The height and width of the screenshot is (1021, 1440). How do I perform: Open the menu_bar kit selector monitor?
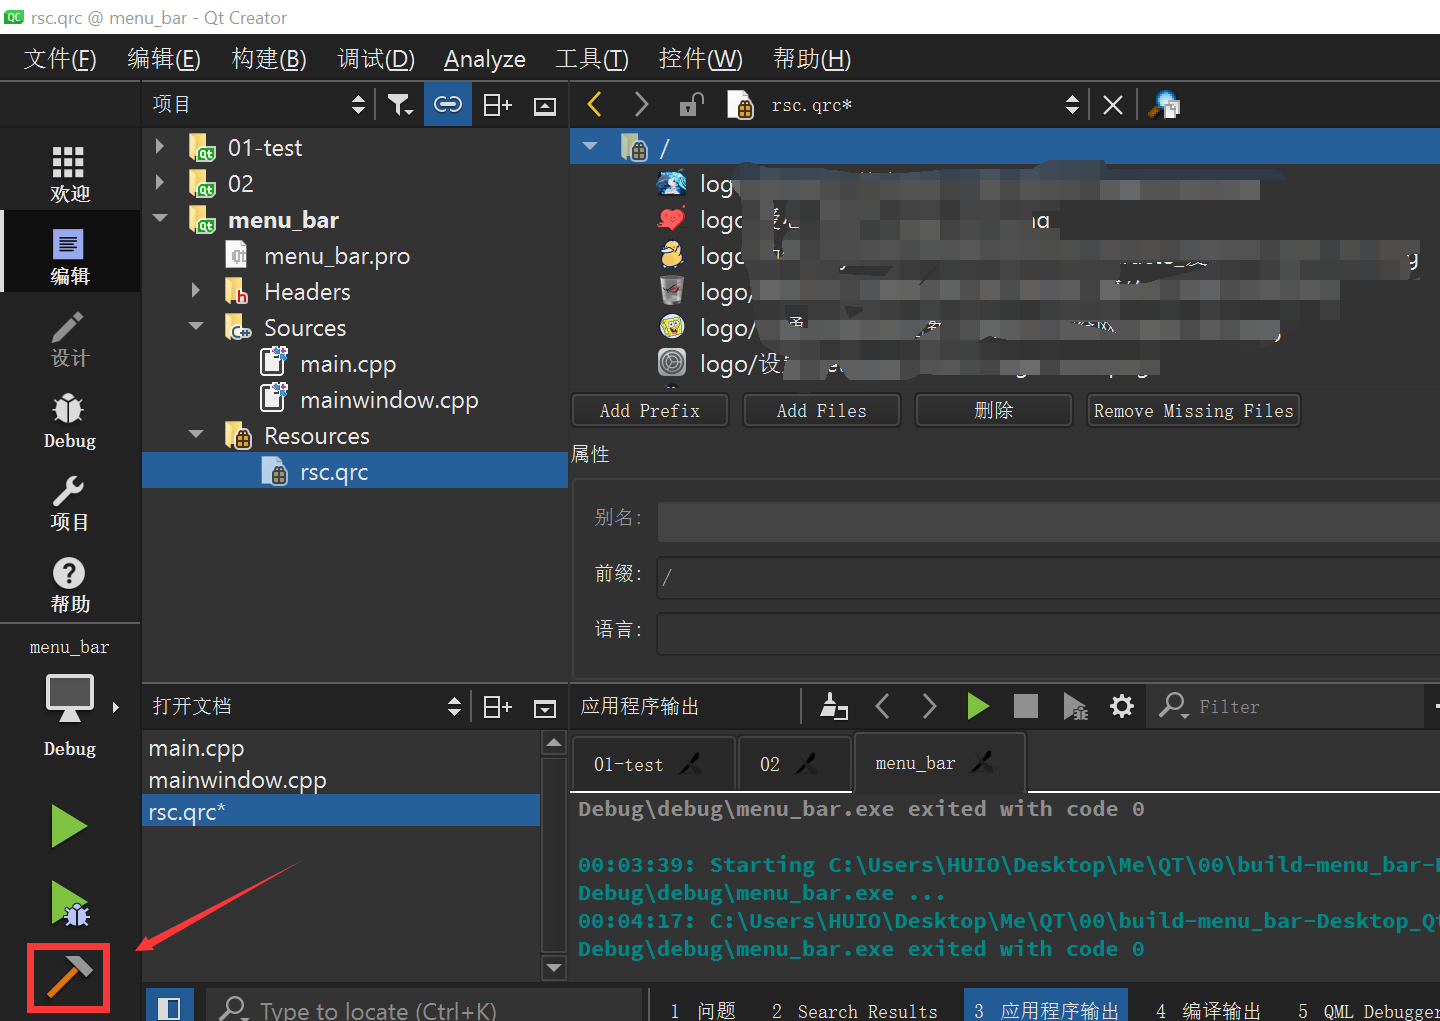tap(70, 698)
